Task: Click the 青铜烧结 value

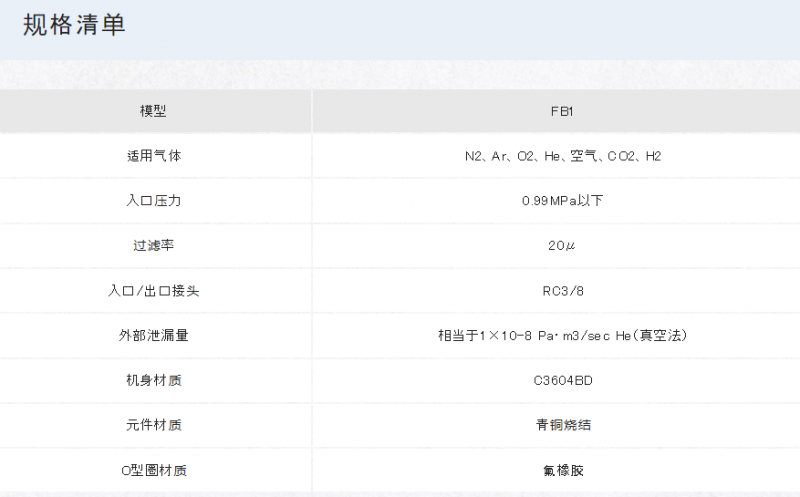Action: click(563, 425)
